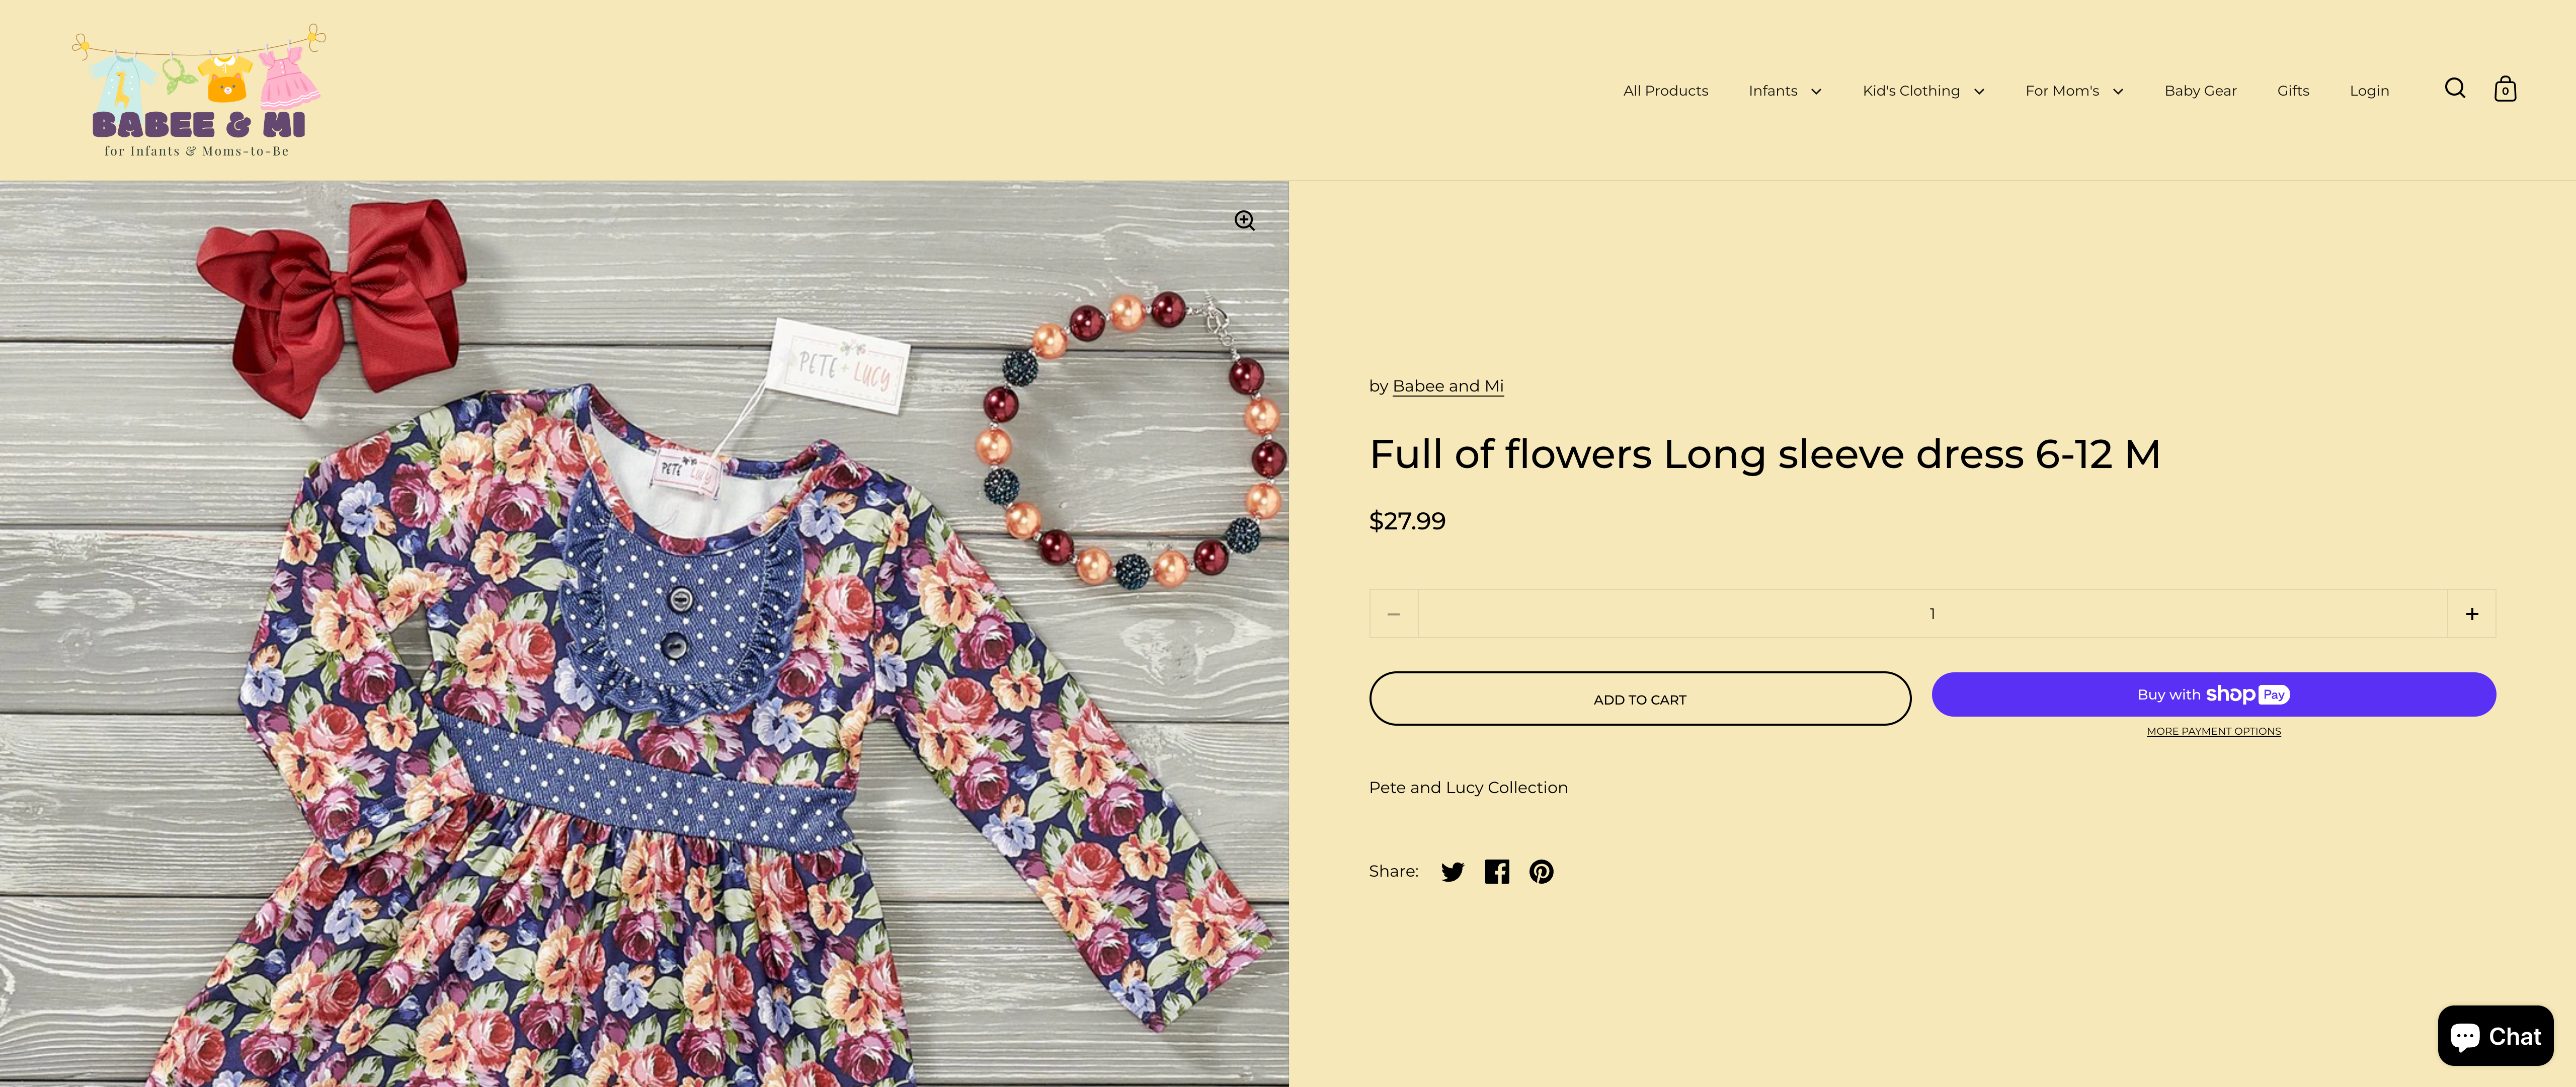The height and width of the screenshot is (1087, 2576).
Task: Click the Add to Cart button
Action: coord(1640,699)
